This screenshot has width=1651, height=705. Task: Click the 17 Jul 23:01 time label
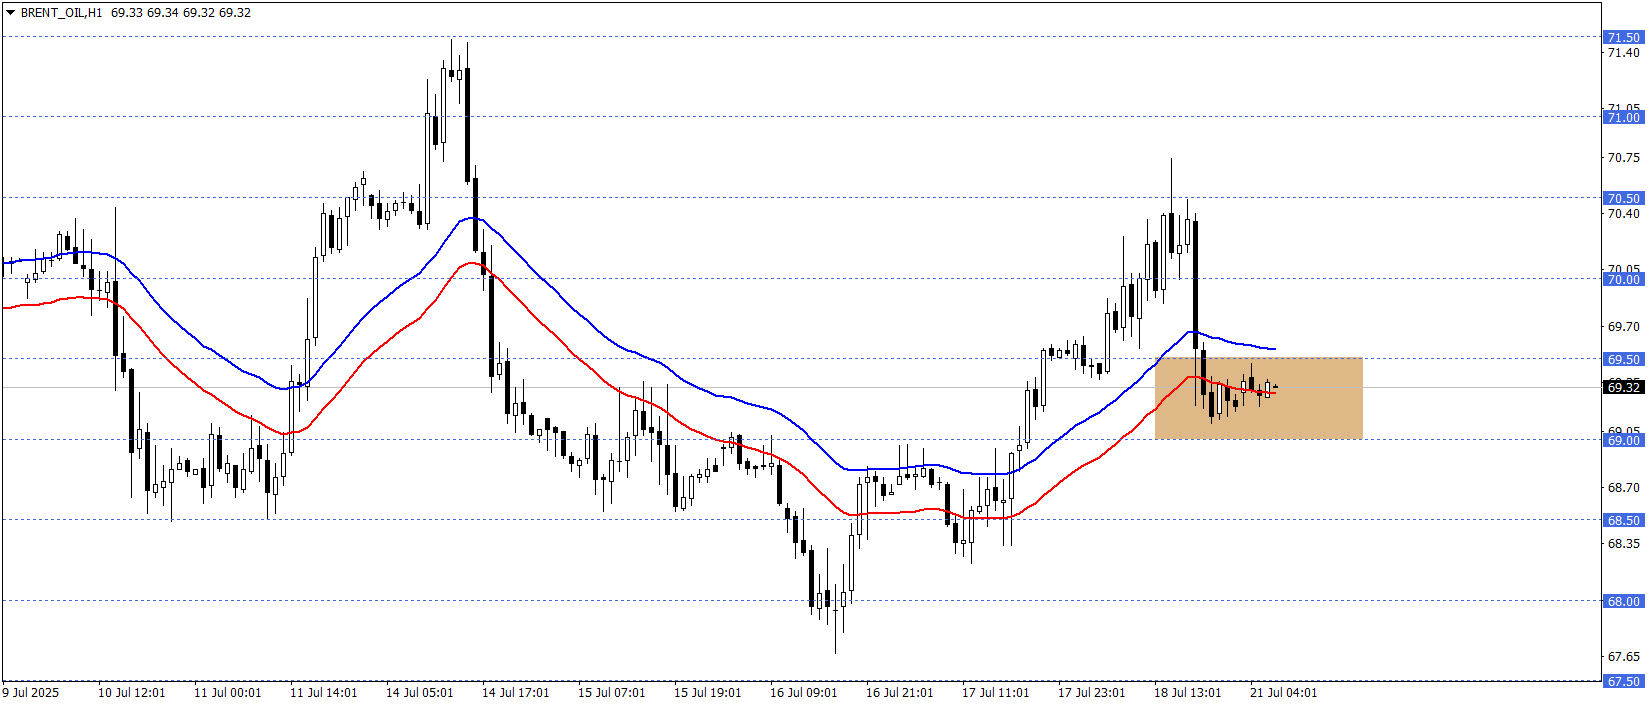pos(1092,692)
